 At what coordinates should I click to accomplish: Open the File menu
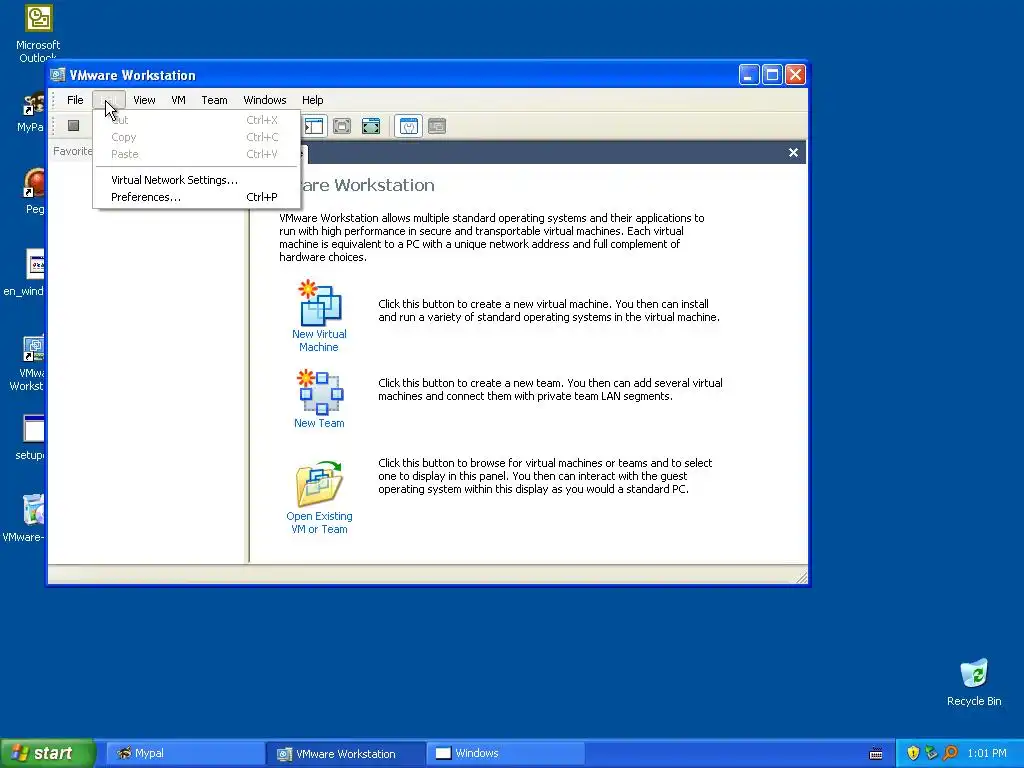pyautogui.click(x=75, y=100)
